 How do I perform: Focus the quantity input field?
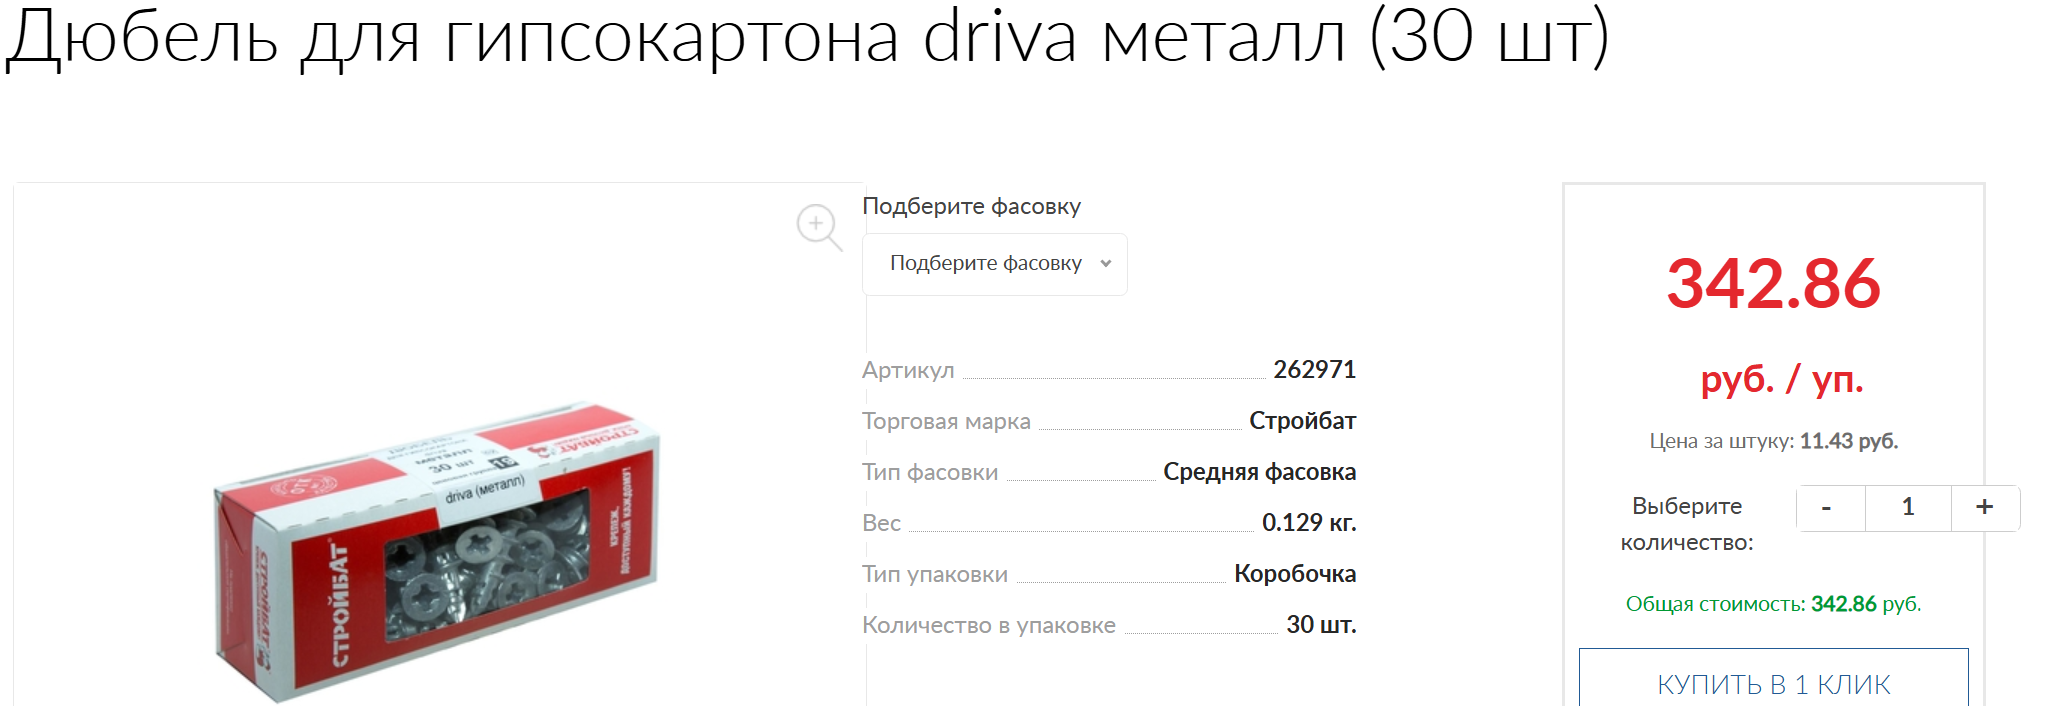pos(1907,508)
